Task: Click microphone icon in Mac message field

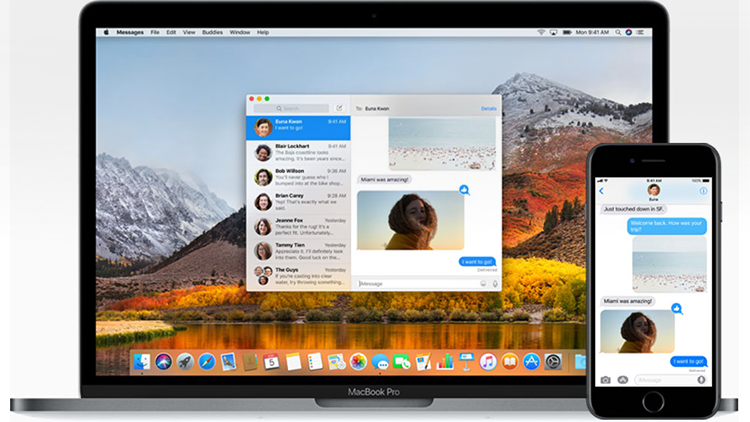Action: (495, 284)
